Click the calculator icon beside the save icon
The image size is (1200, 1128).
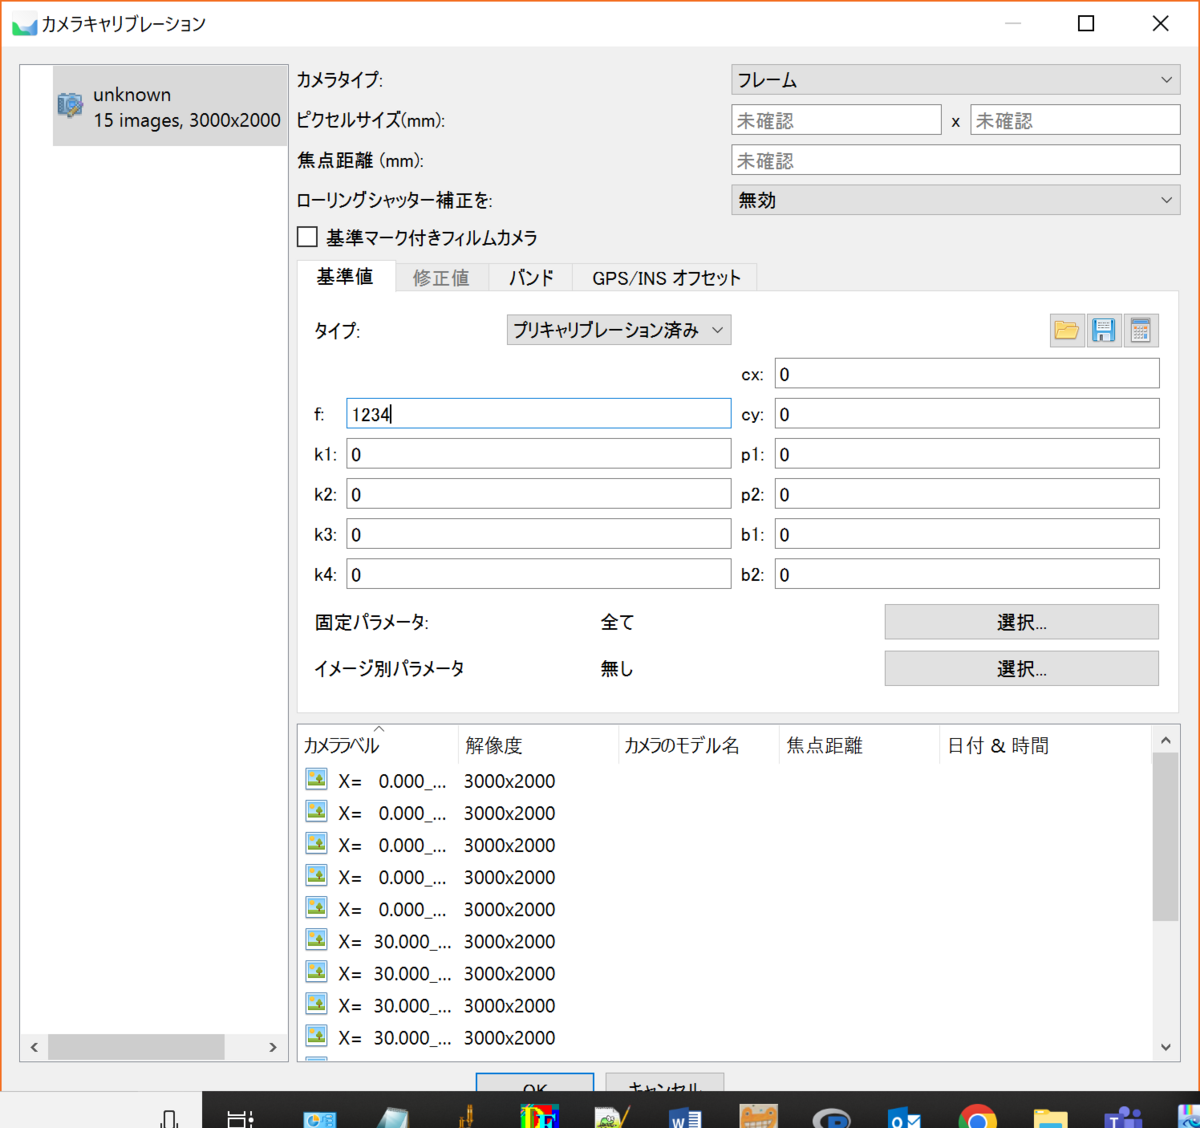coord(1140,330)
